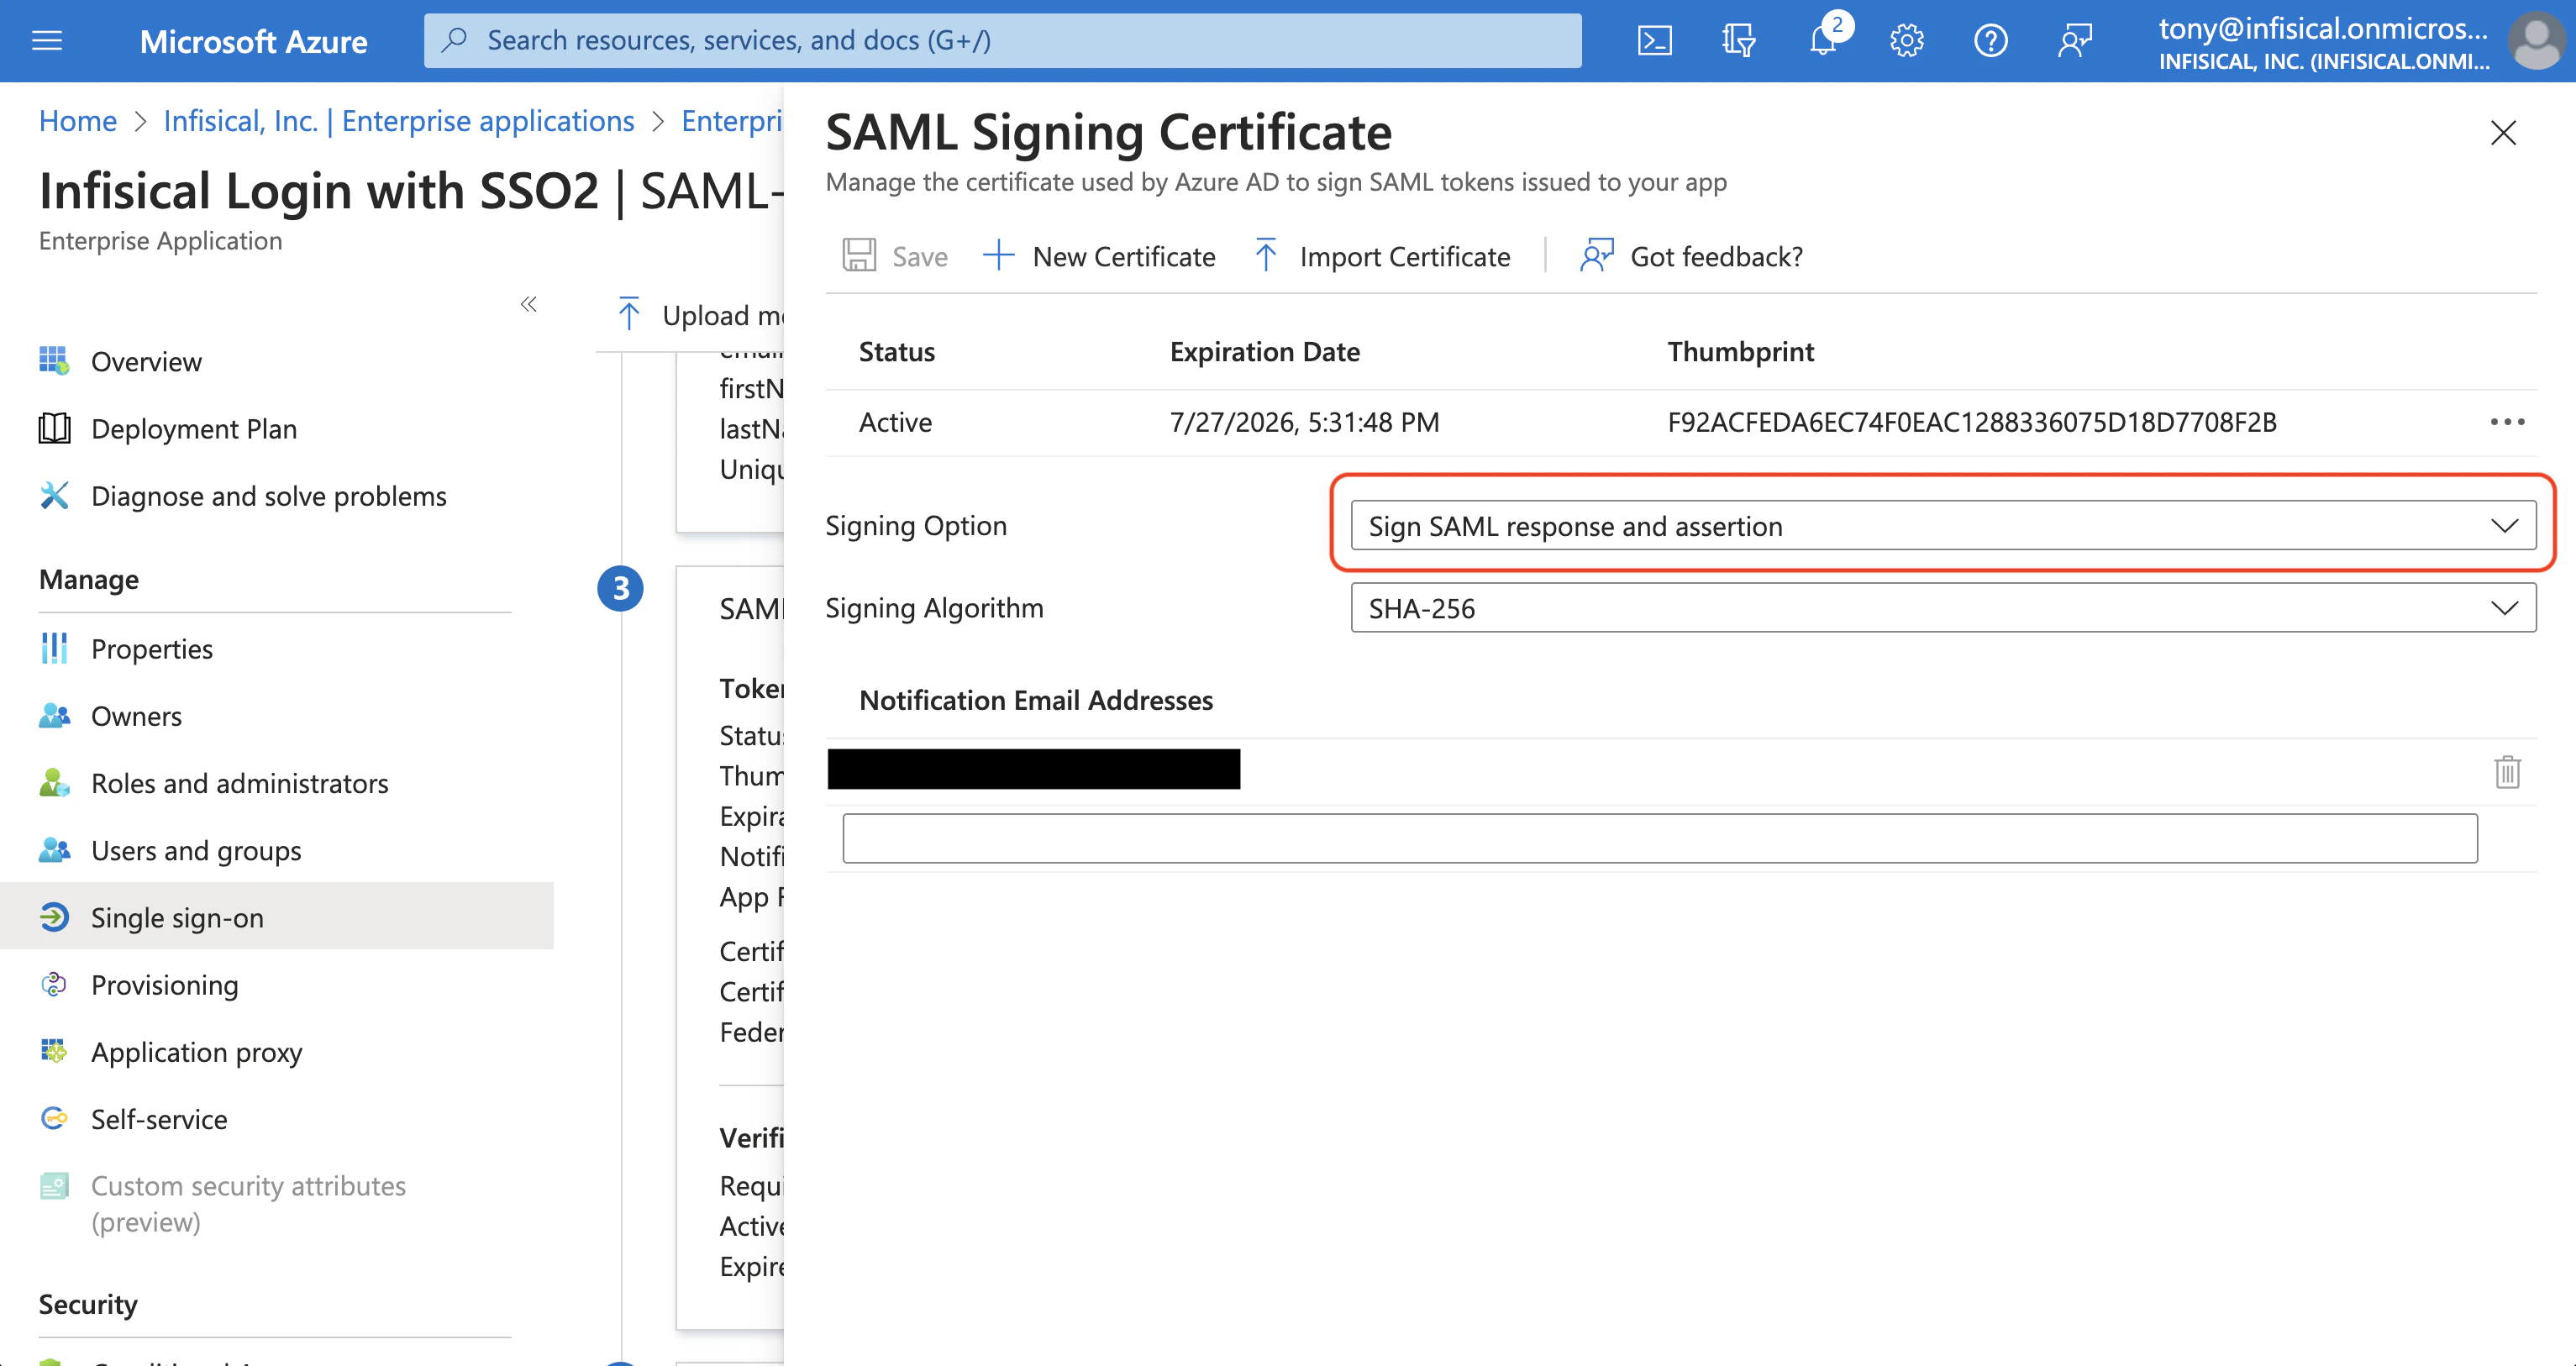
Task: Click the Diagnose wrench icon
Action: coord(54,495)
